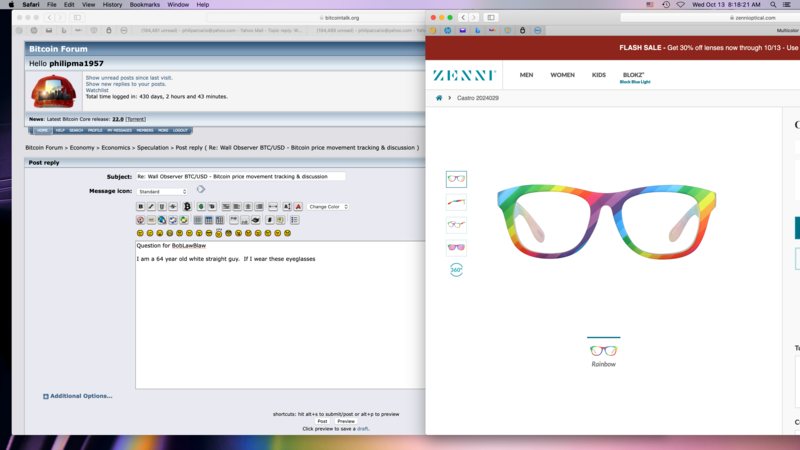The width and height of the screenshot is (800, 450).
Task: Insert hyperlink using the globe icon
Action: click(162, 220)
